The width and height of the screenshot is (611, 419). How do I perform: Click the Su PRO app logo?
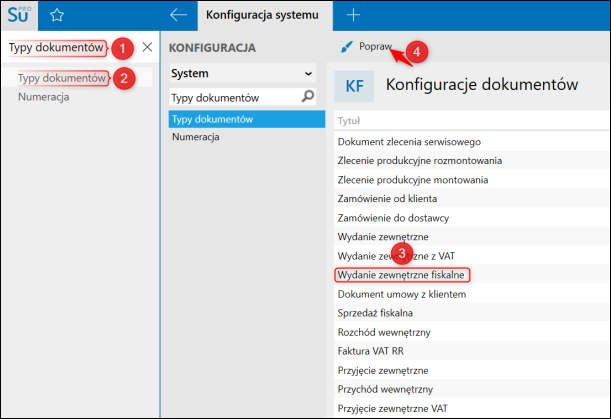click(x=19, y=15)
